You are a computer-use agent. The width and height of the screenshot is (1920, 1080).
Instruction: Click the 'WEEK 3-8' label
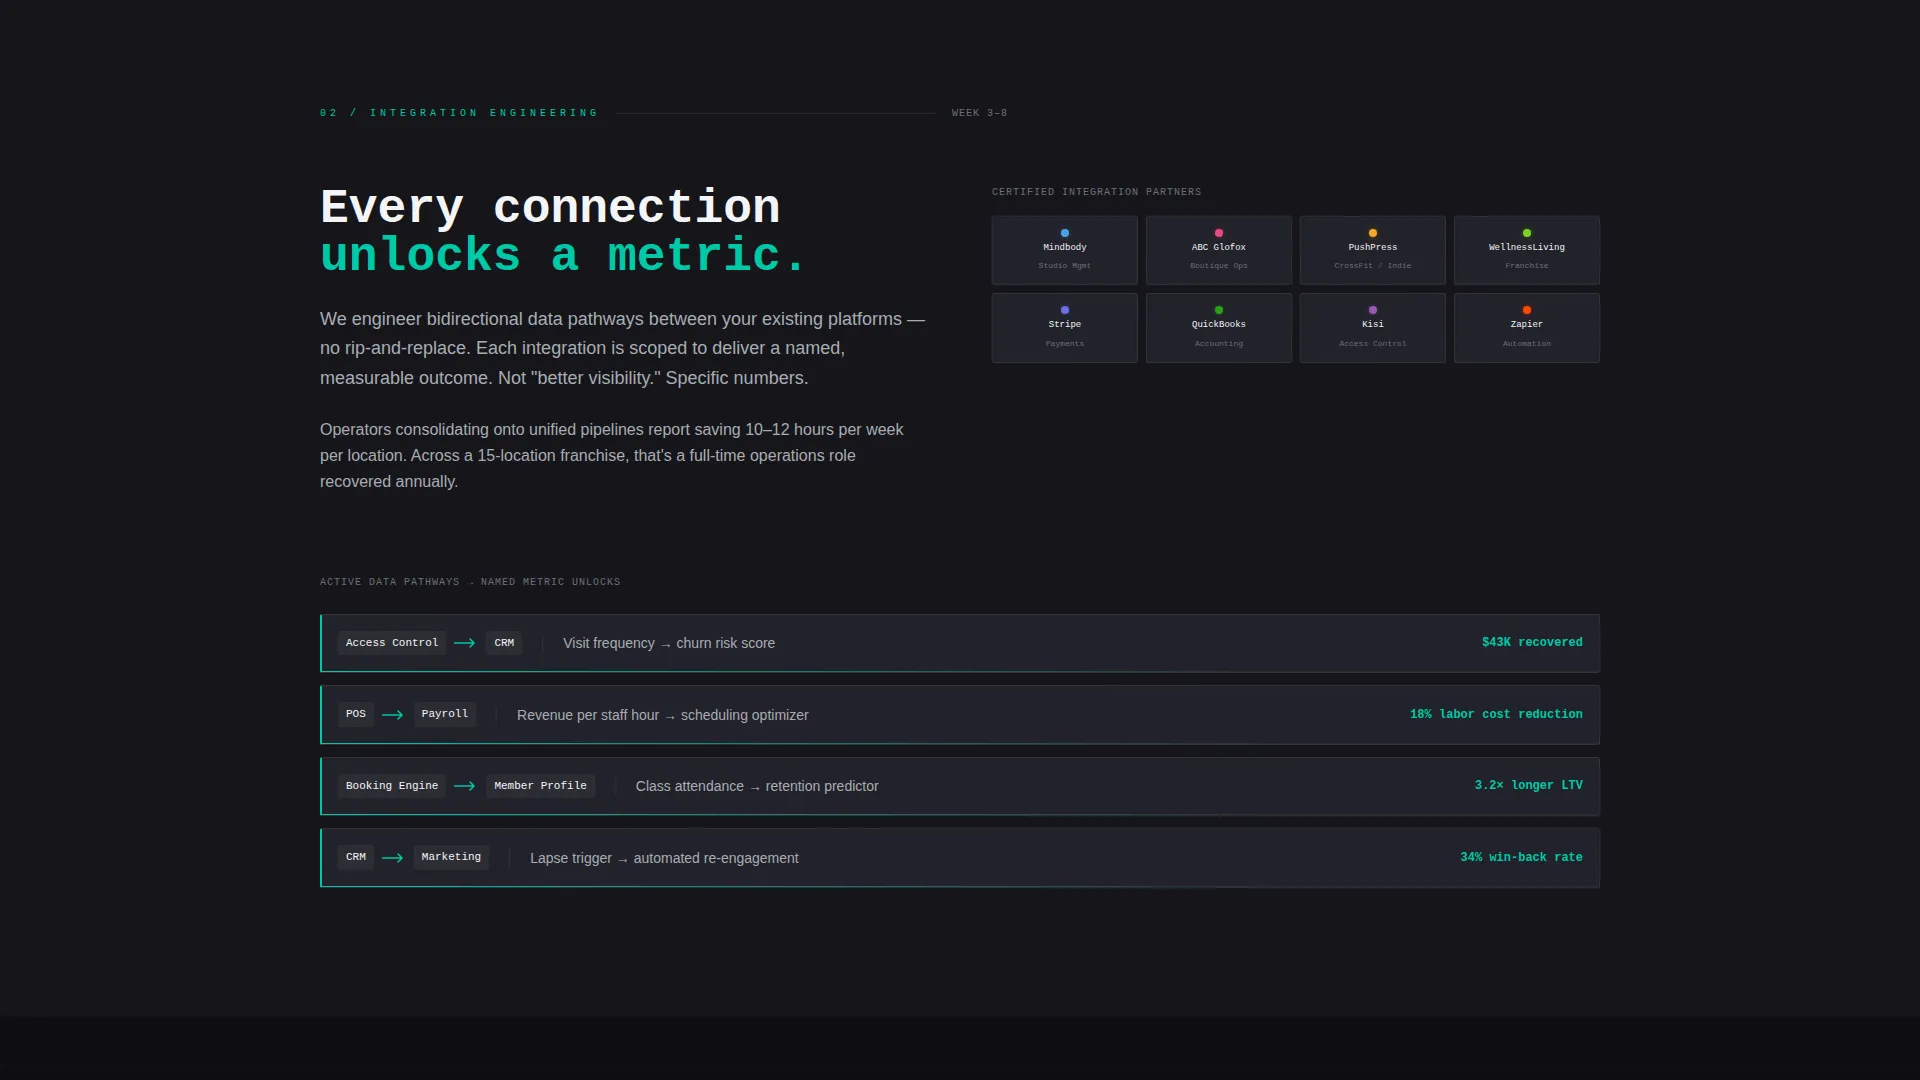[x=979, y=113]
